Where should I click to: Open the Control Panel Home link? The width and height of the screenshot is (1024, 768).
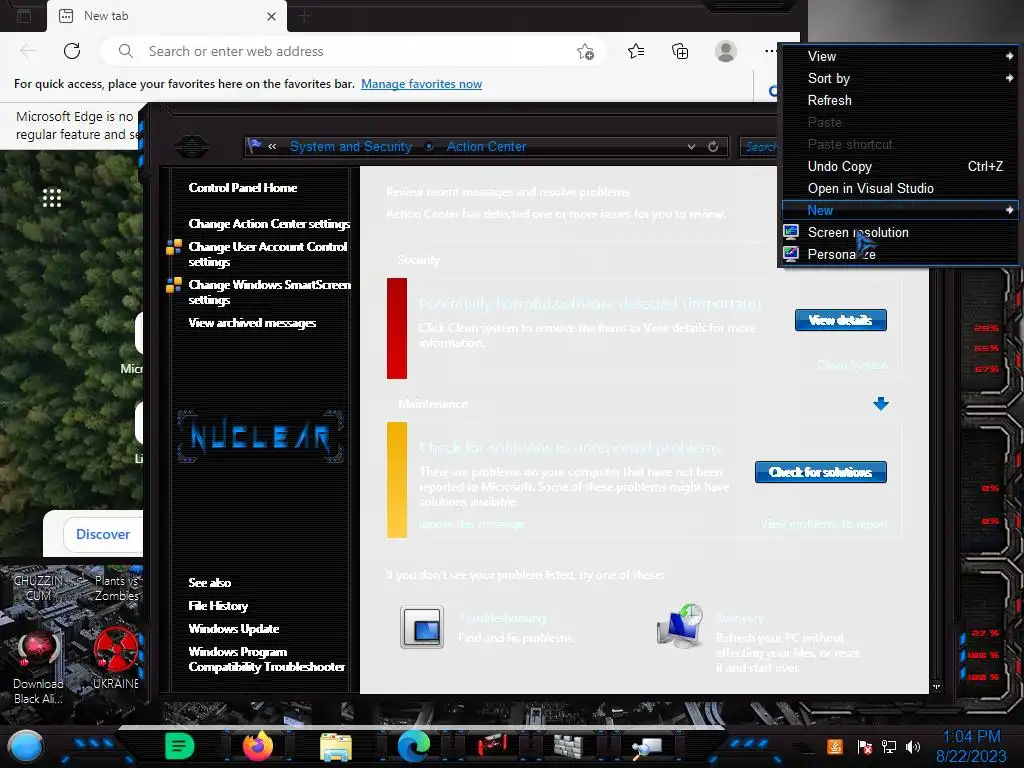click(243, 187)
